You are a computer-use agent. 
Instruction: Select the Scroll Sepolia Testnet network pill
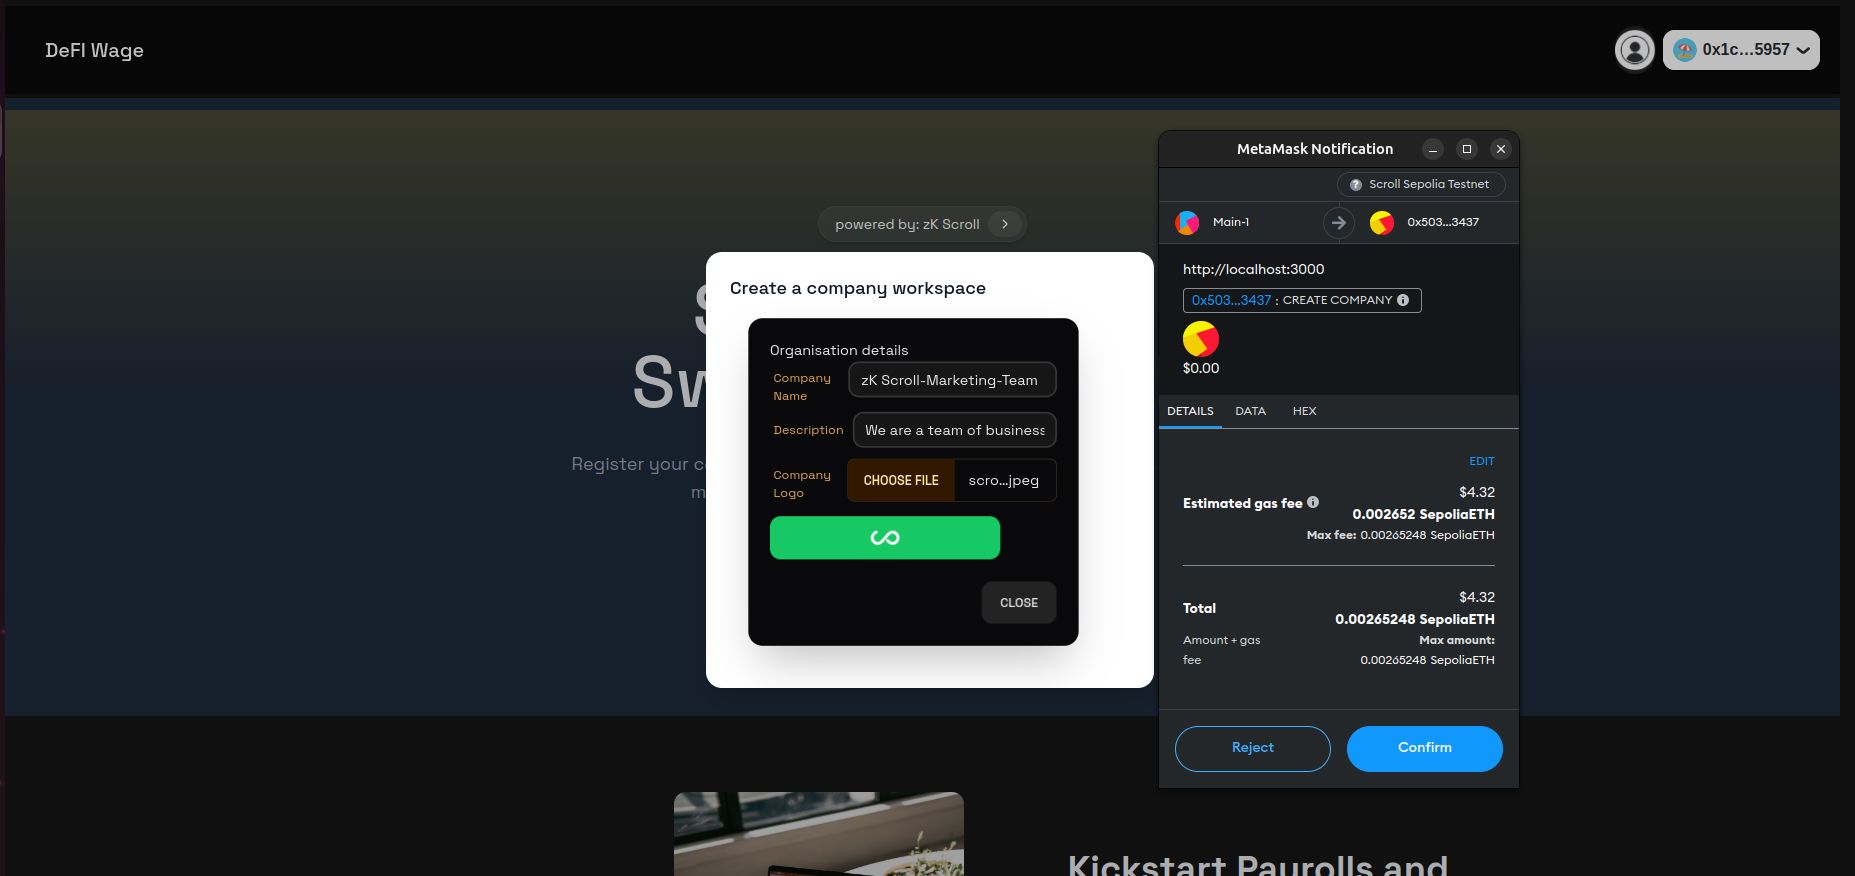point(1421,184)
